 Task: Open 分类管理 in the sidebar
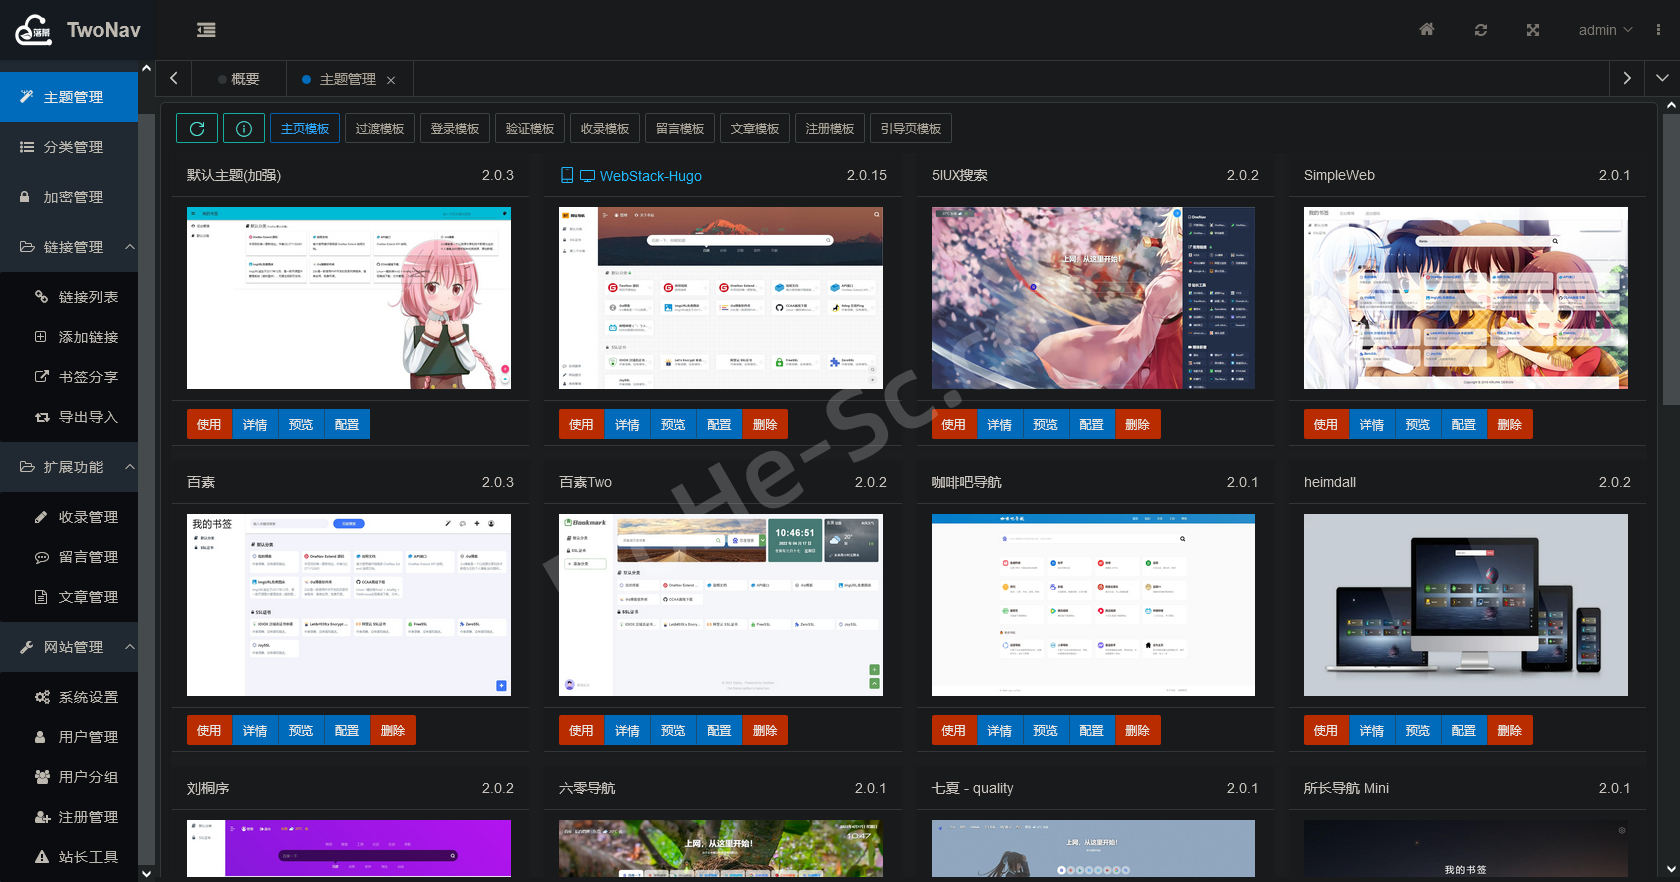(69, 147)
